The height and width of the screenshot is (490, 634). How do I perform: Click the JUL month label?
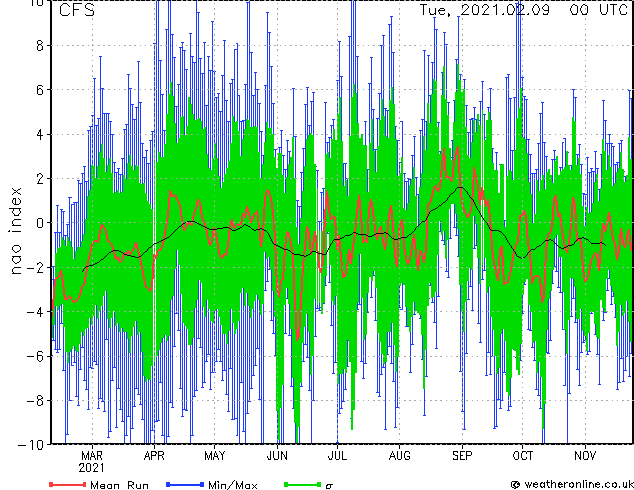click(337, 456)
